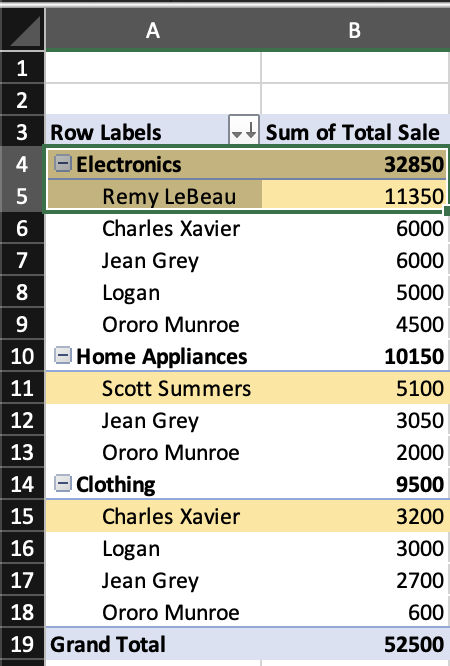Click the select-all corner triangle
The image size is (450, 666).
pos(23,30)
